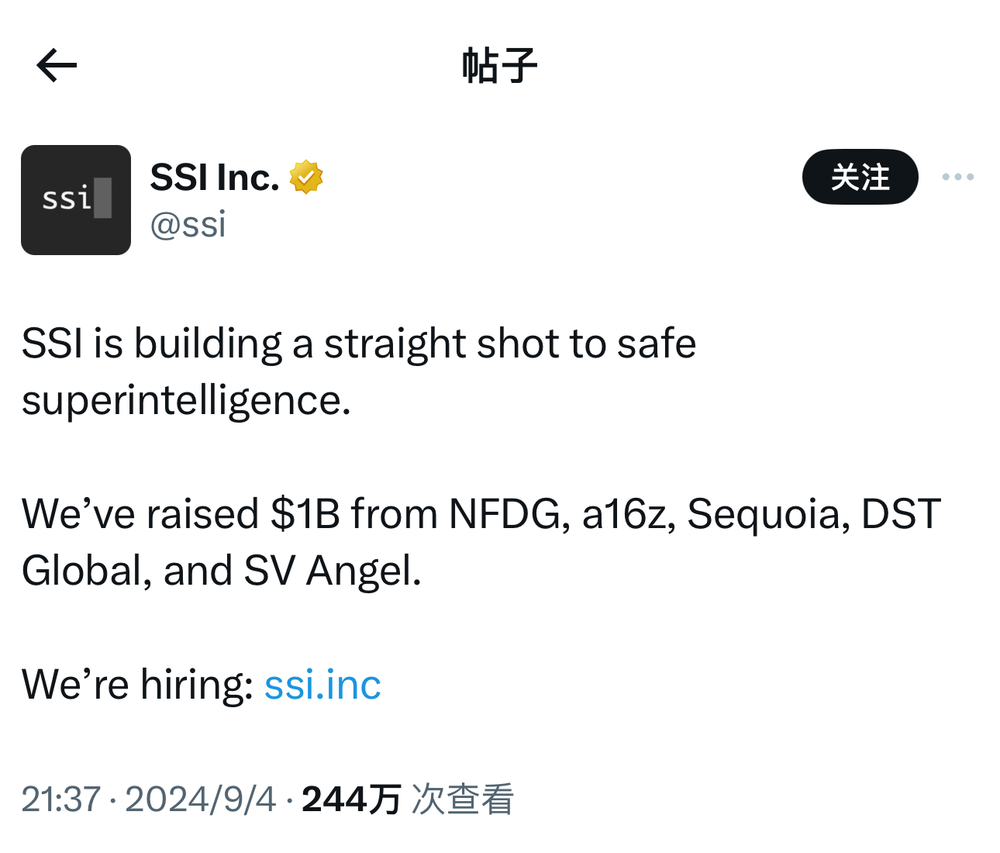Click the Global, and SV Angel line
The image size is (1000, 853).
point(221,571)
